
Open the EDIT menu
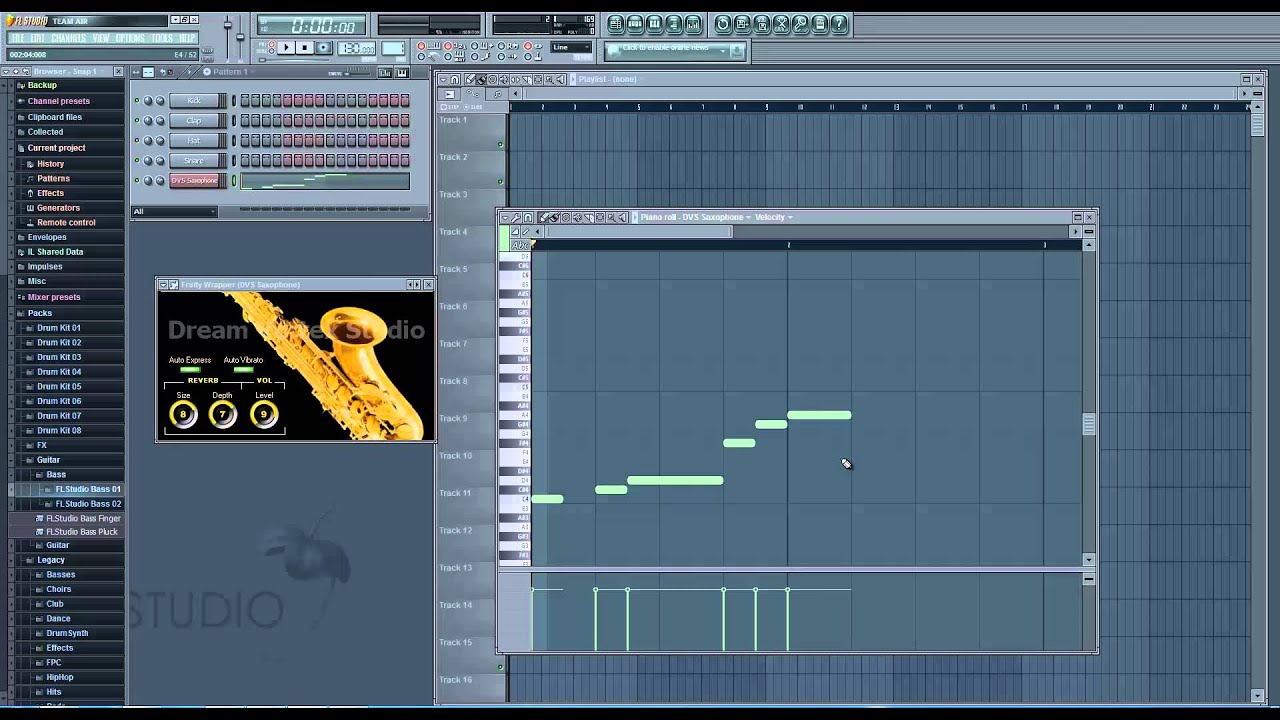37,38
